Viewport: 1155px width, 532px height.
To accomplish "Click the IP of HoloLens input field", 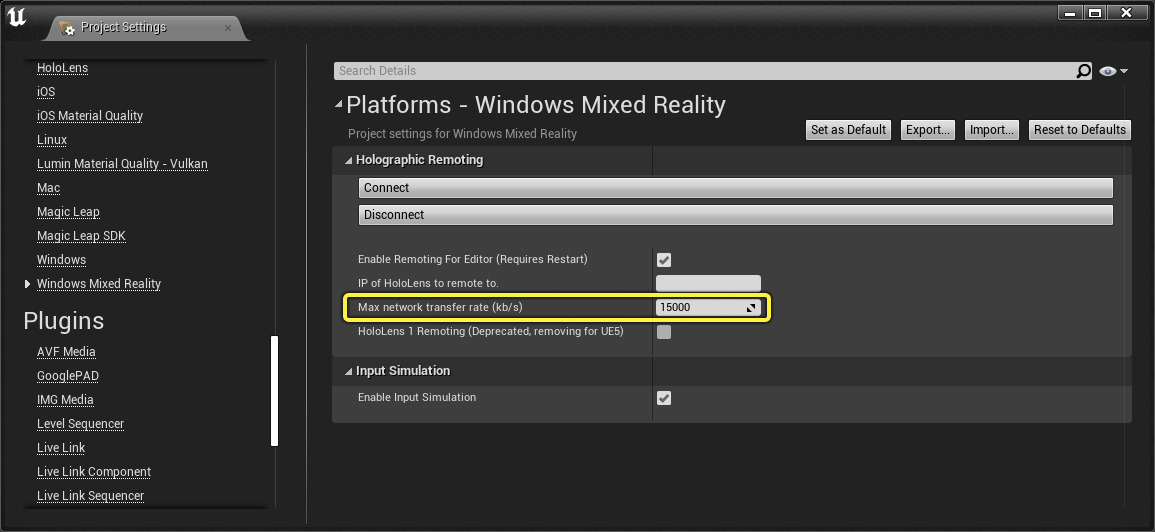I will click(x=708, y=284).
